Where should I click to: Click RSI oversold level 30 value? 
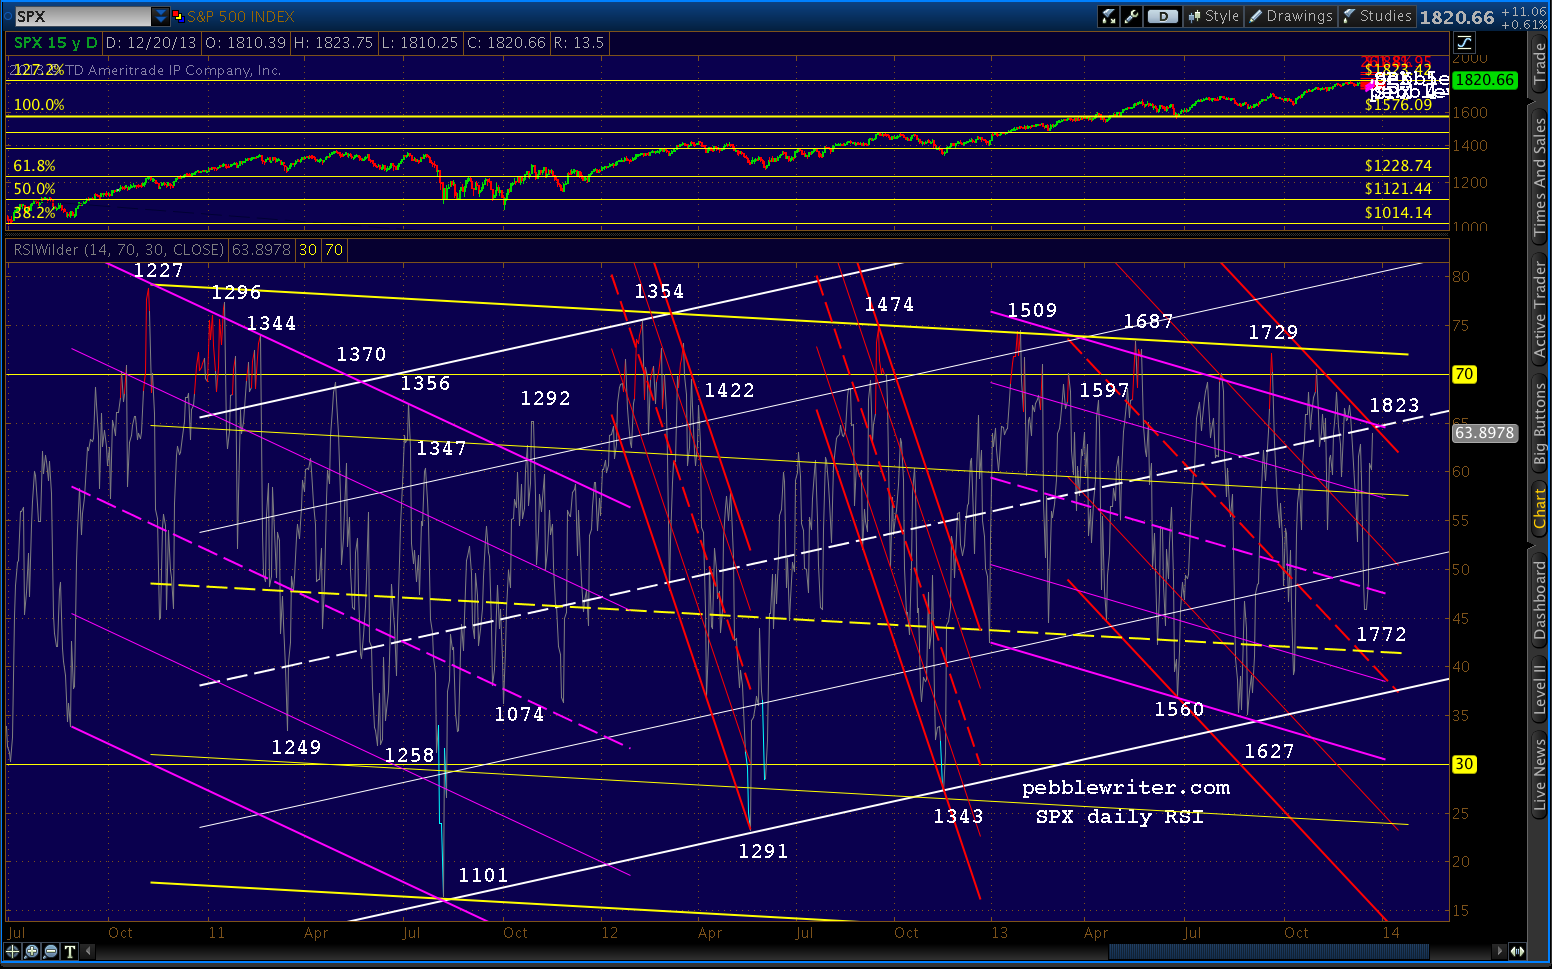pos(307,250)
